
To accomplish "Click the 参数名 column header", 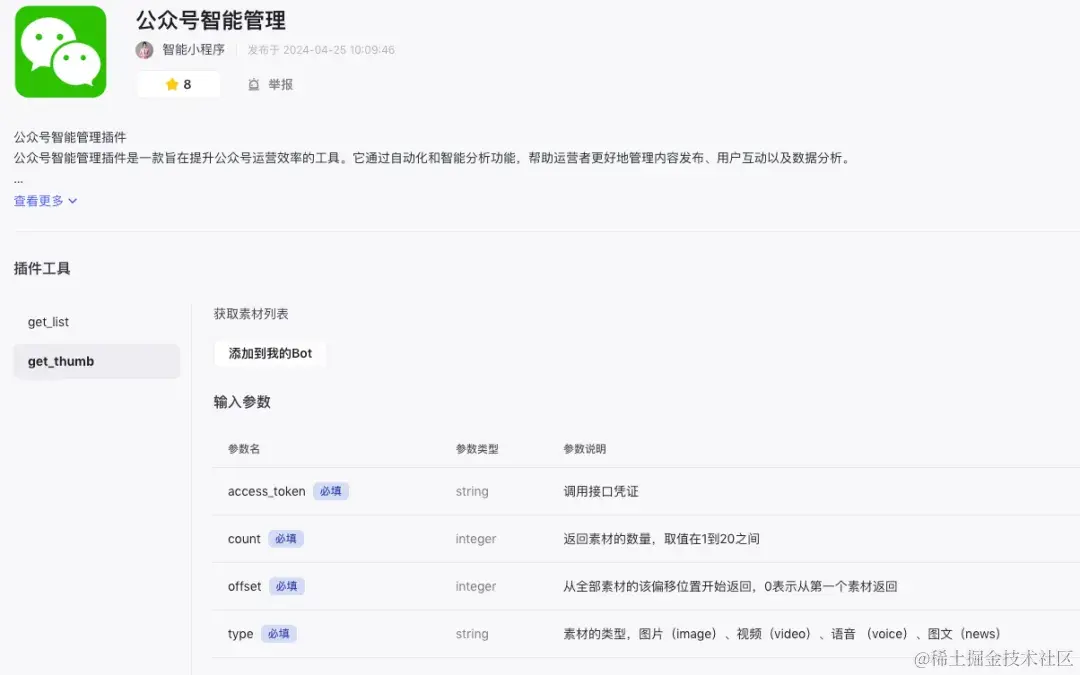I will [244, 449].
